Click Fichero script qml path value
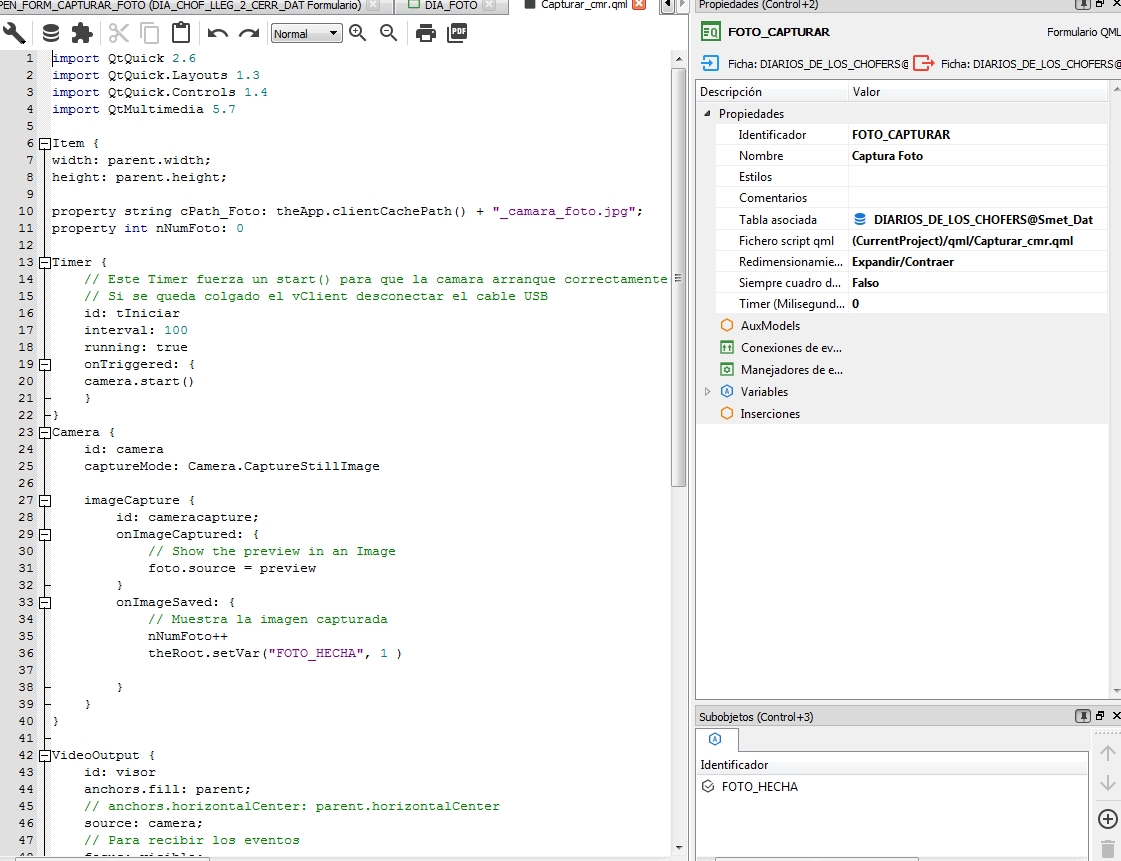This screenshot has width=1121, height=861. click(977, 241)
